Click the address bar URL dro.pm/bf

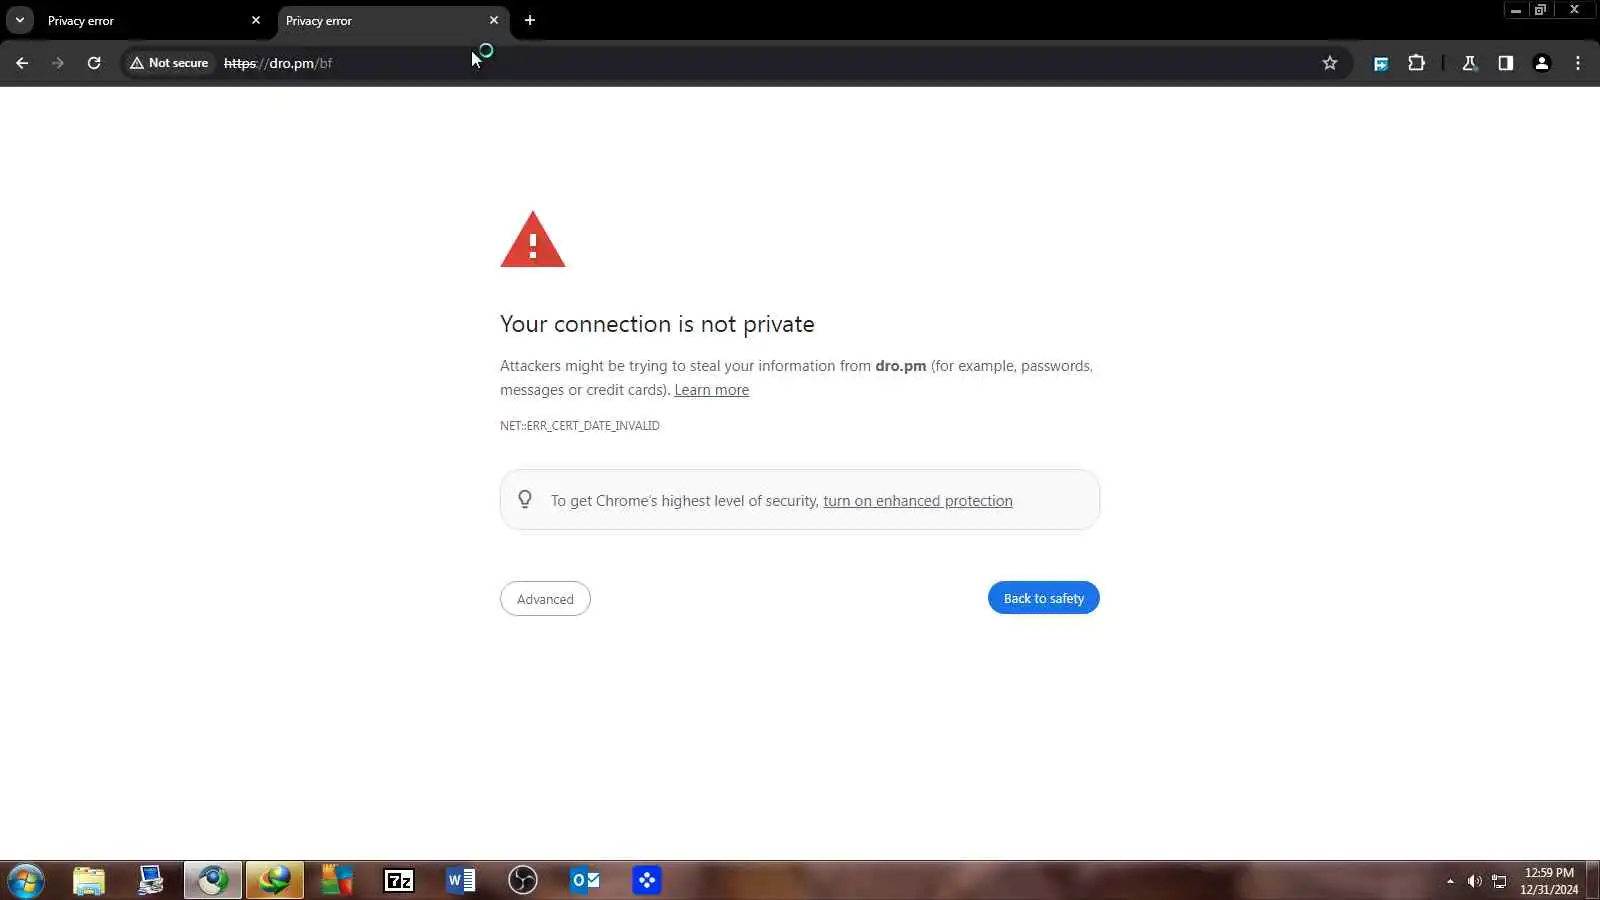[278, 63]
